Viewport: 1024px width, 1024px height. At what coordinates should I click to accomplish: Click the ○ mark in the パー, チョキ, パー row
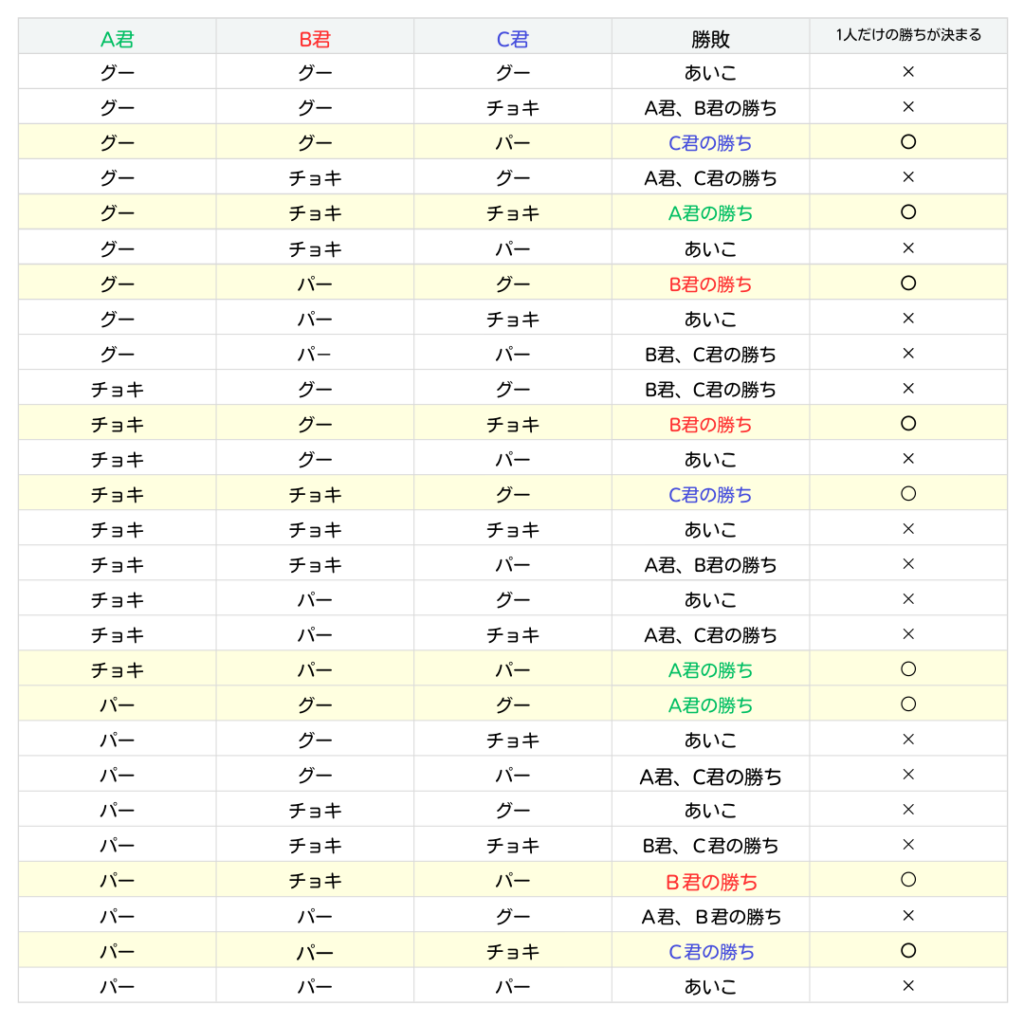908,880
